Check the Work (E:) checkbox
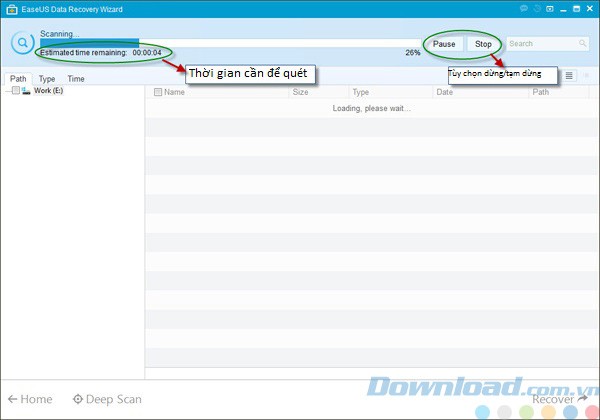Viewport: 600px width, 420px height. pos(15,91)
